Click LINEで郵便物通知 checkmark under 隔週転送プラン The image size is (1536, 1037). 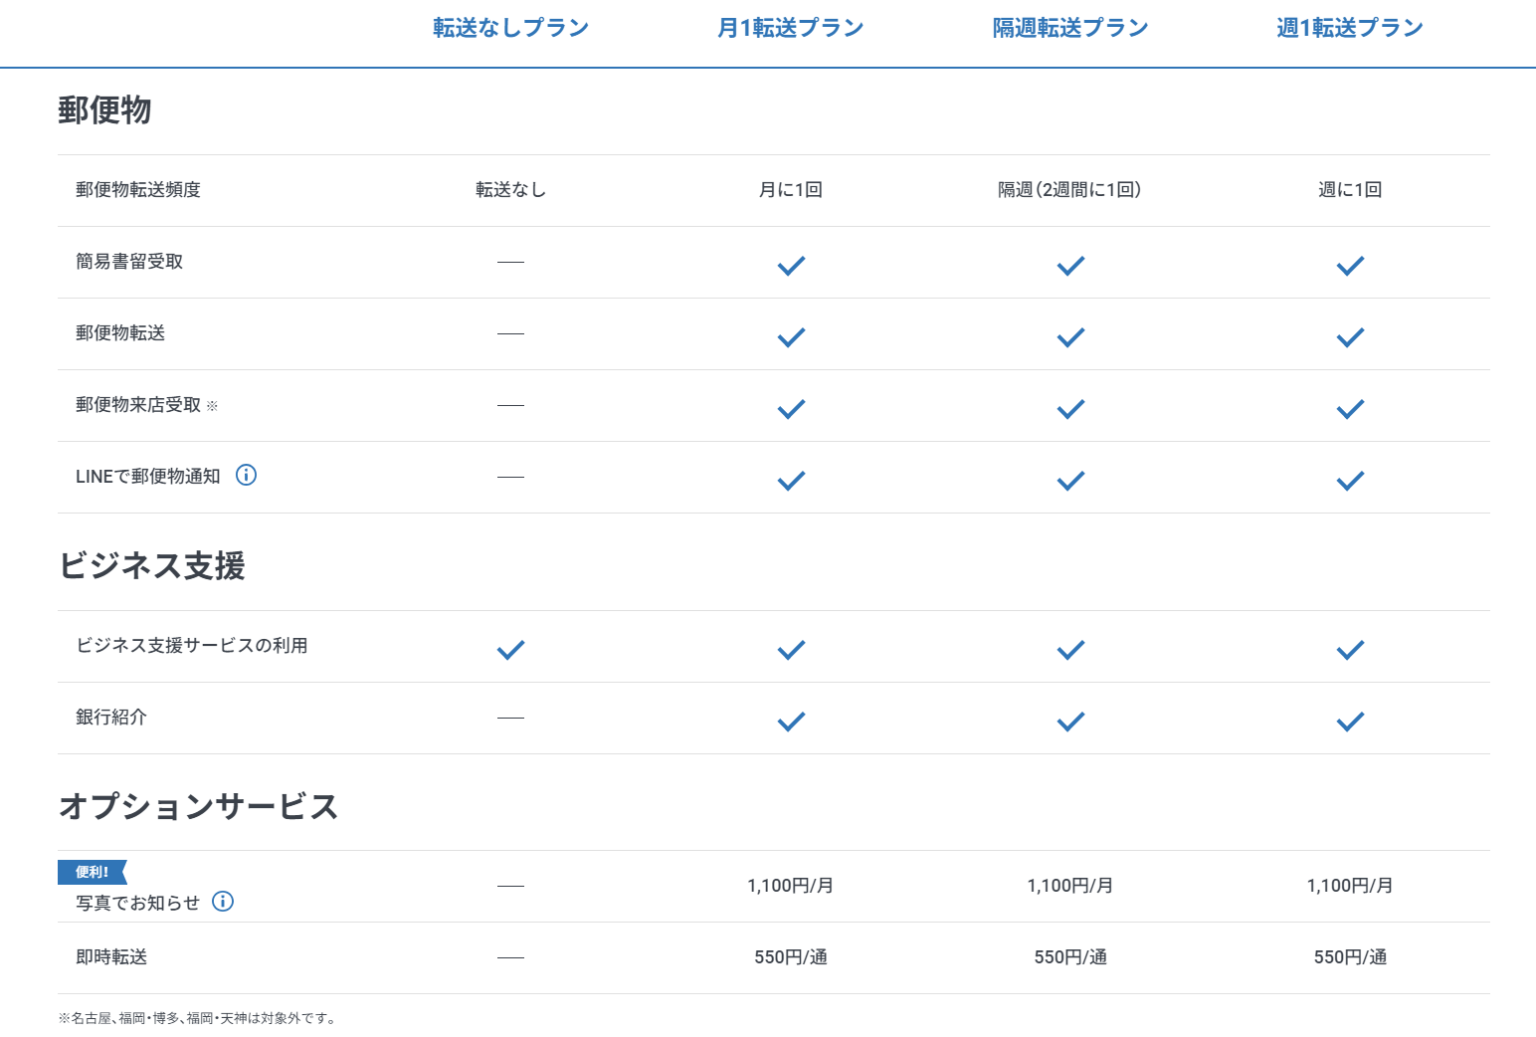point(1070,481)
